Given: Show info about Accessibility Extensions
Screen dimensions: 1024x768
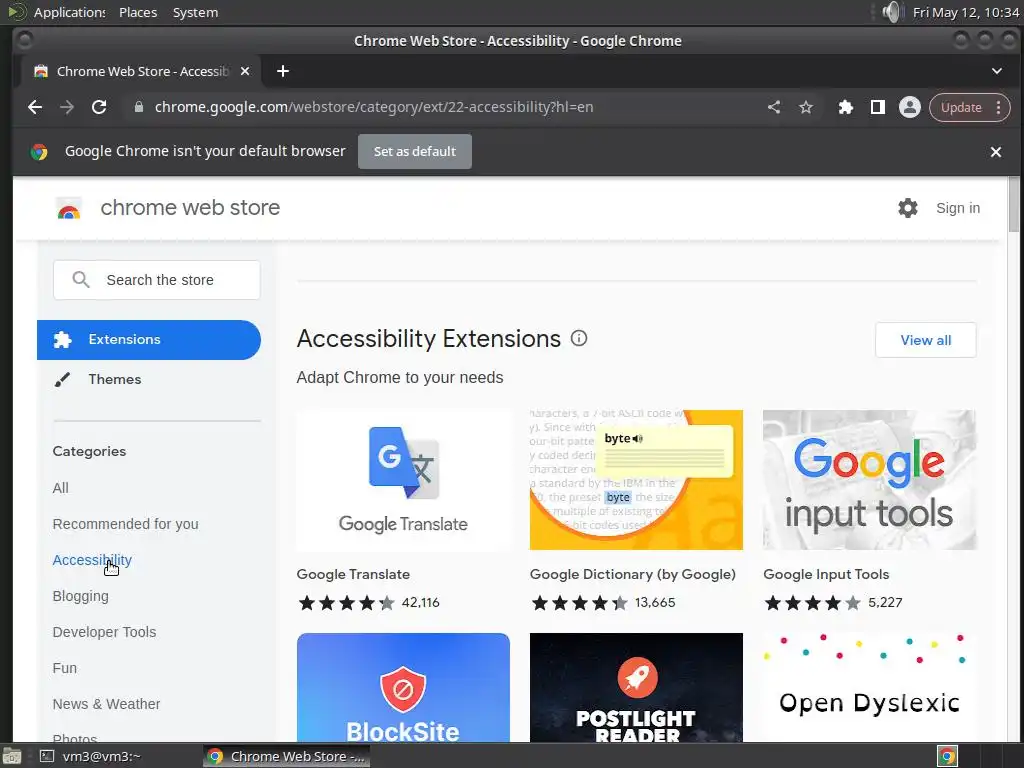Looking at the screenshot, I should [x=579, y=338].
